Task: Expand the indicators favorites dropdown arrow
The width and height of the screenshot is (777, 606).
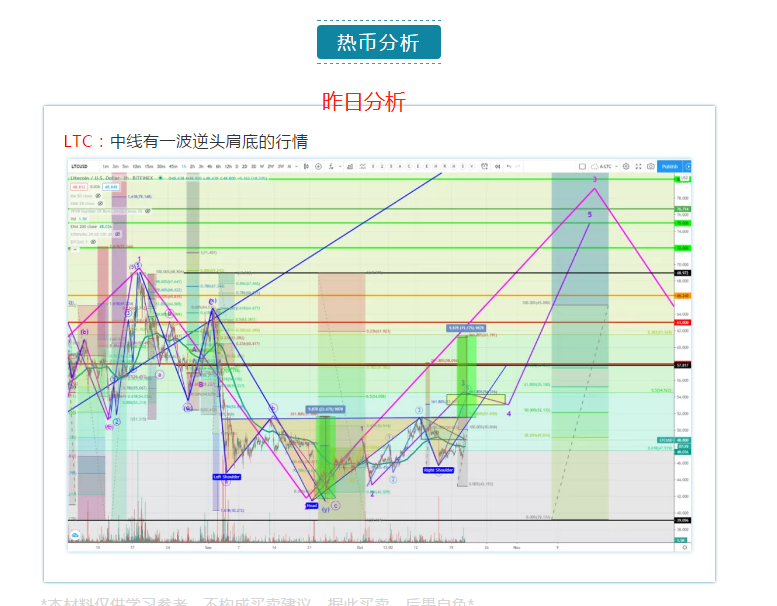Action: [x=340, y=166]
